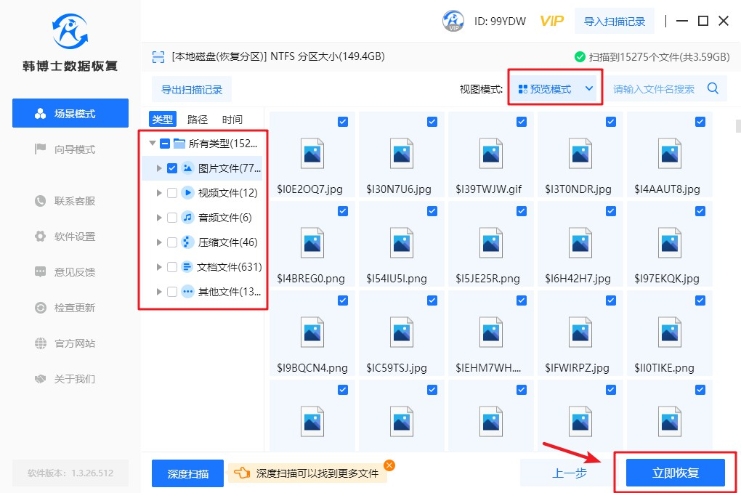The image size is (742, 500).
Task: Click 检查更新 to check for updates
Action: pos(74,307)
